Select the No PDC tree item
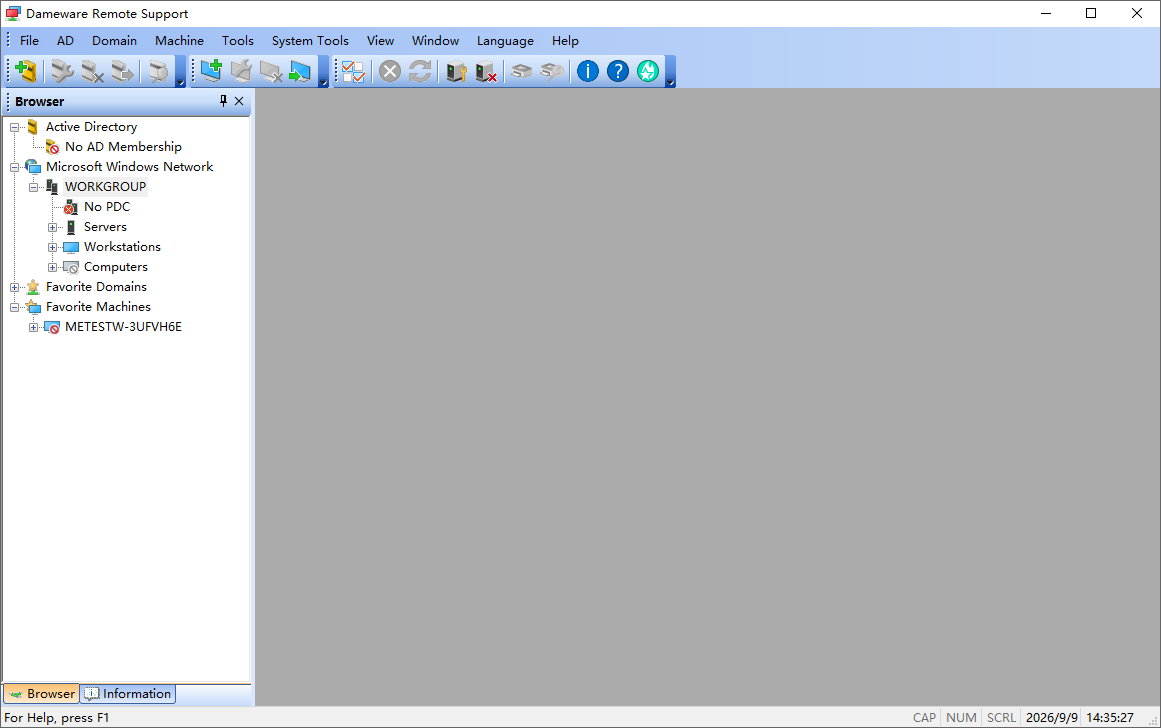The image size is (1161, 728). tap(107, 207)
